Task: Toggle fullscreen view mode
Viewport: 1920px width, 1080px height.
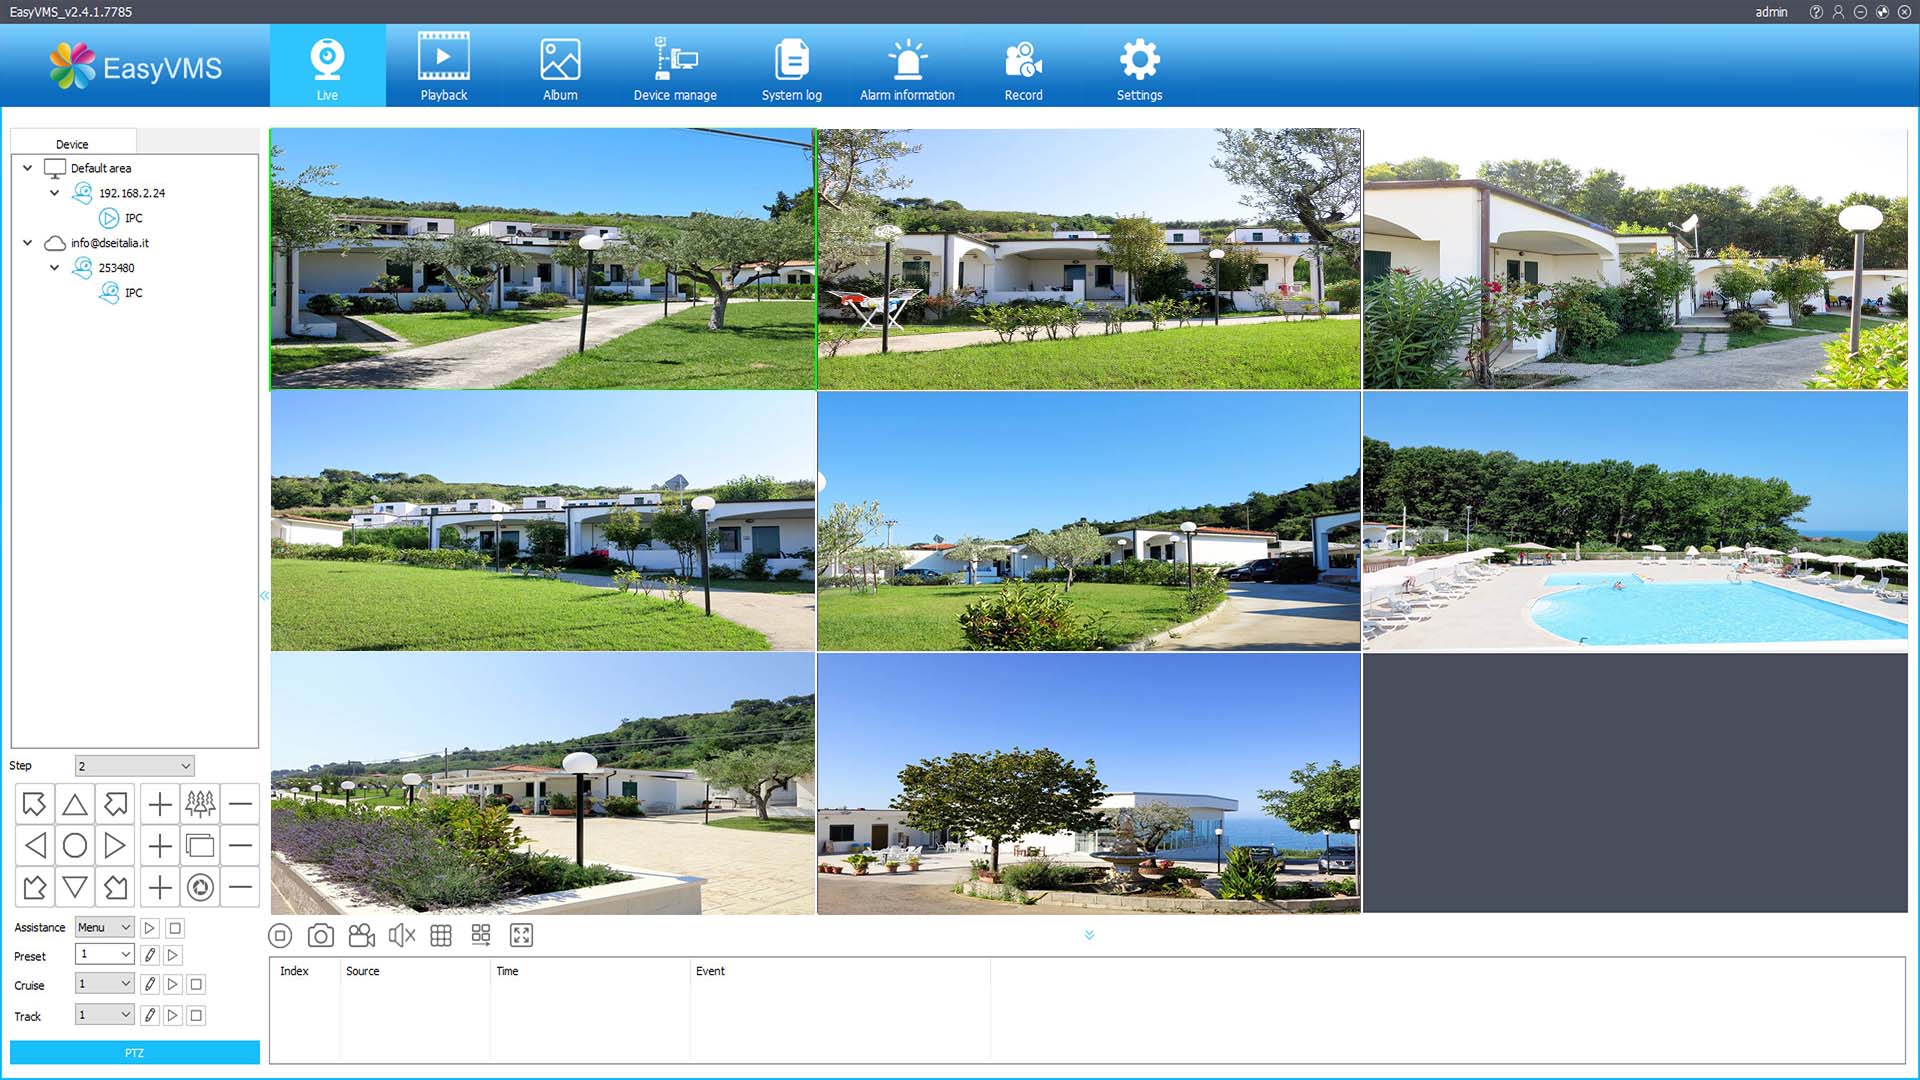Action: tap(521, 935)
